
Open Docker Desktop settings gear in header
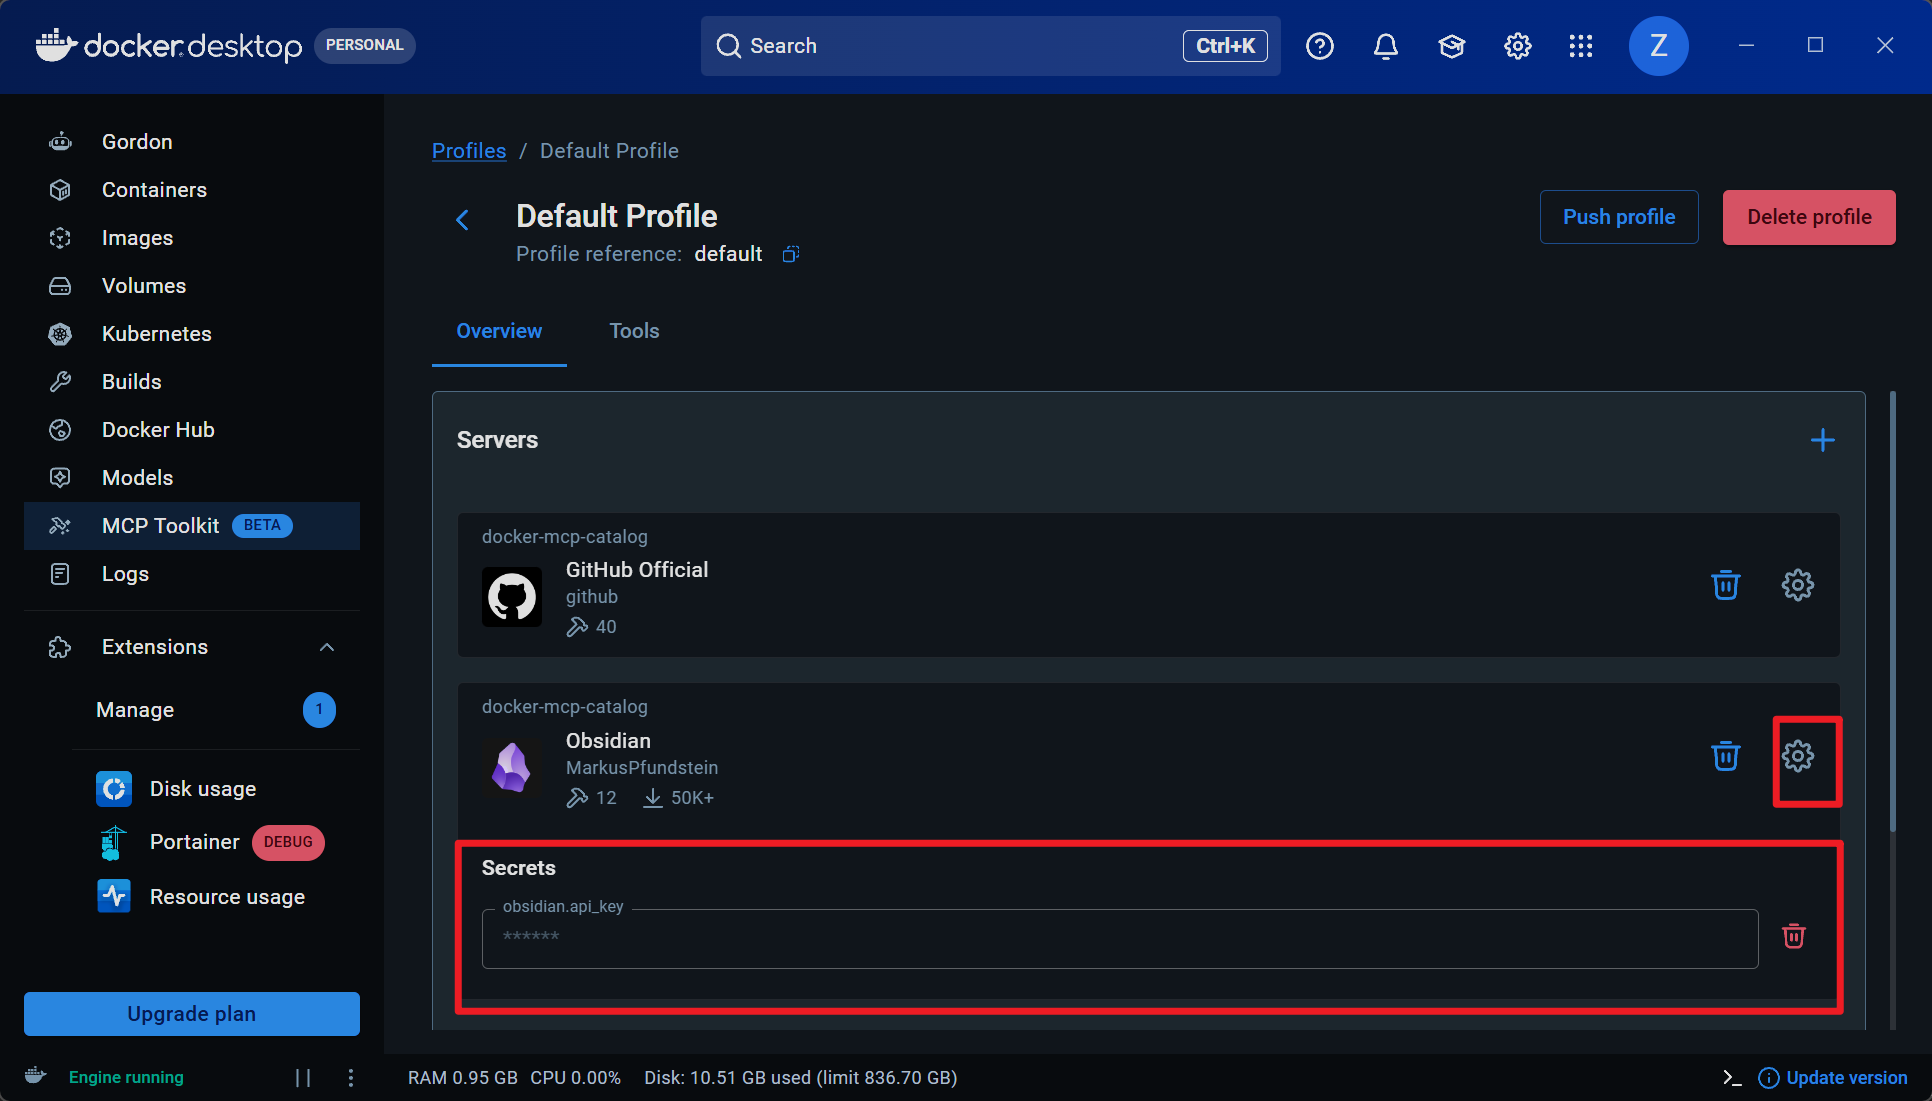click(1518, 46)
